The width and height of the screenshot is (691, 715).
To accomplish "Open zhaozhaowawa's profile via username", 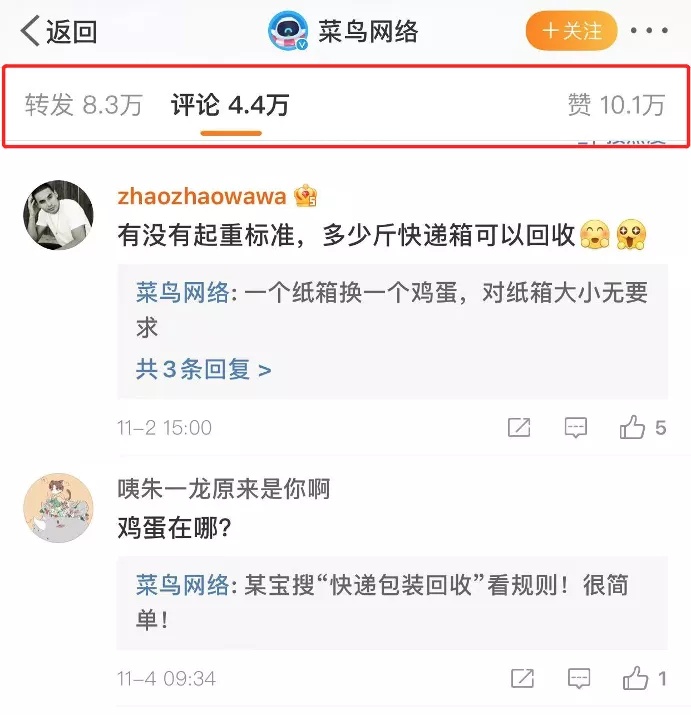I will coord(202,197).
